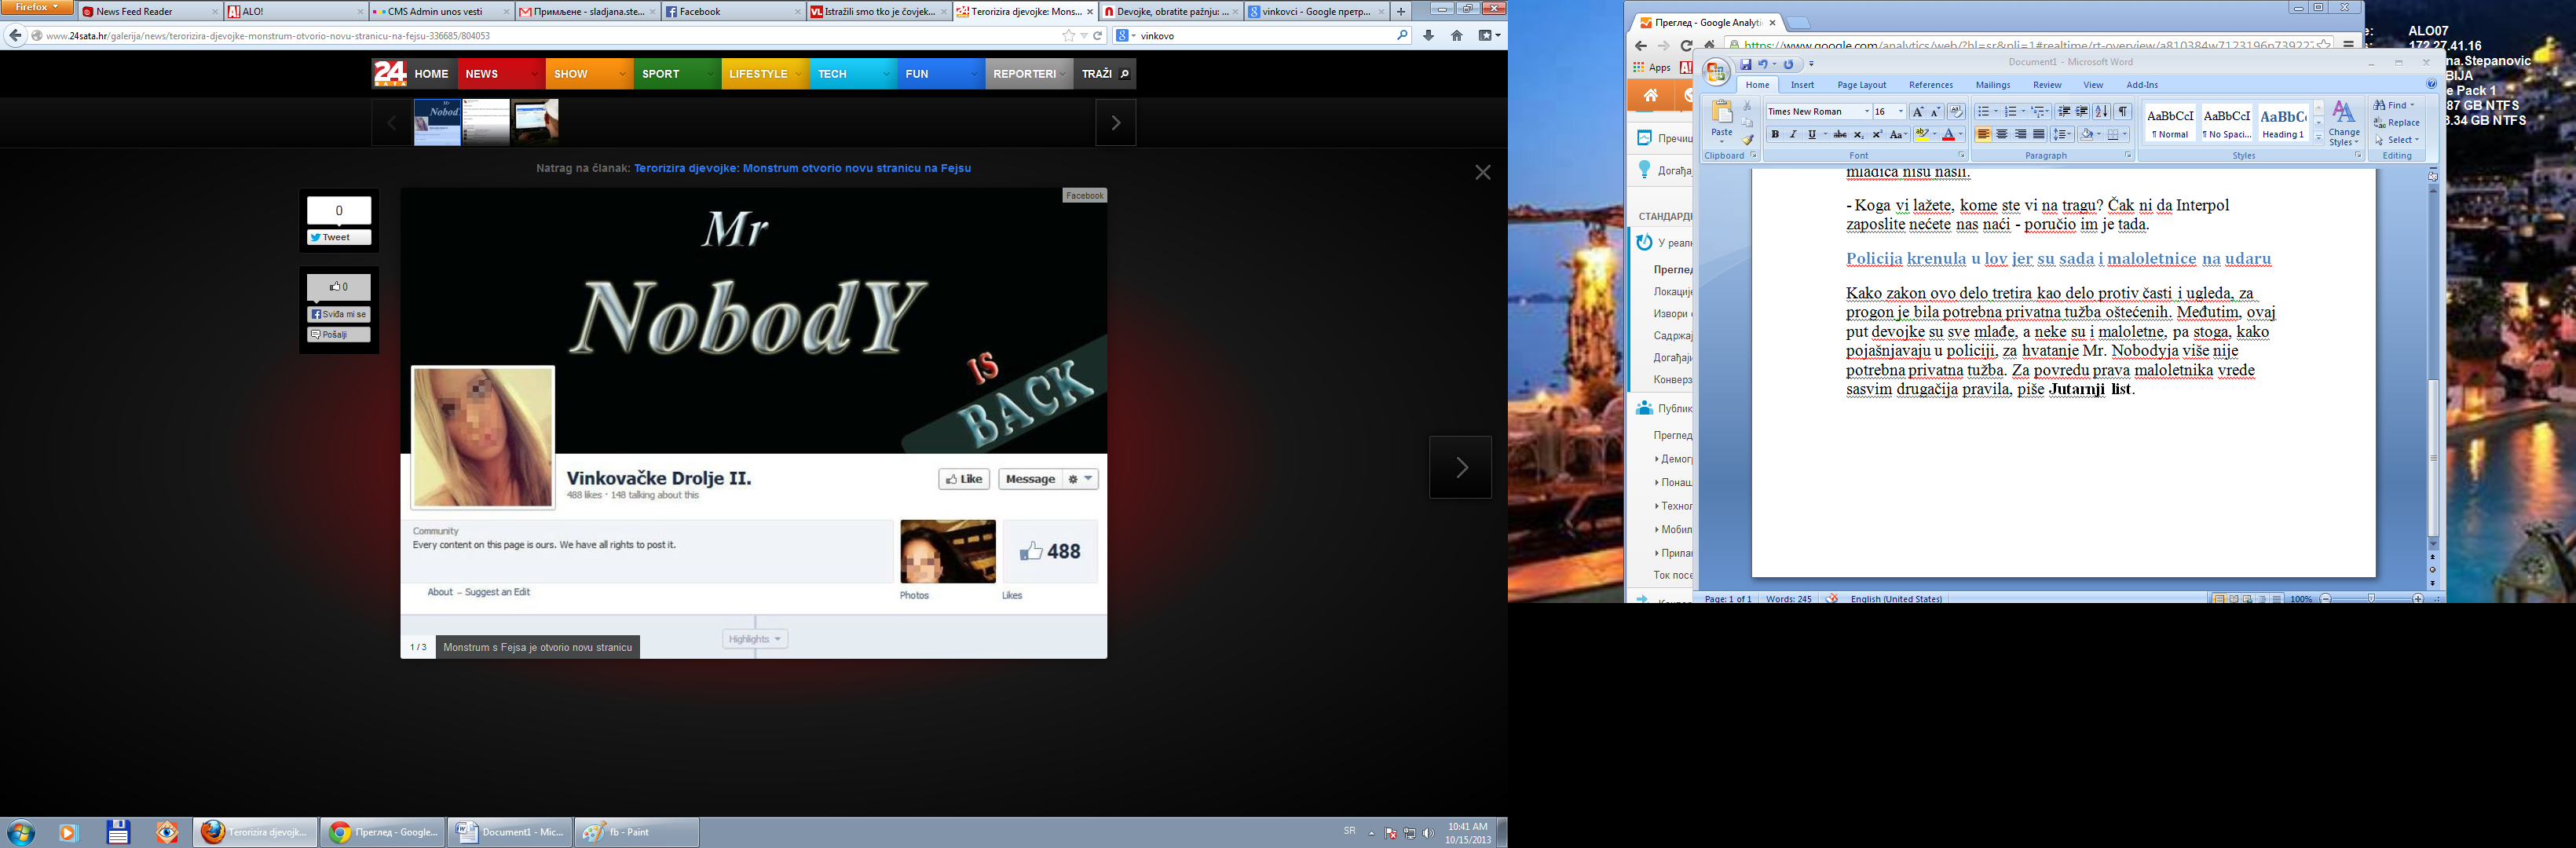
Task: Click the Increase Indent icon
Action: (x=2082, y=112)
